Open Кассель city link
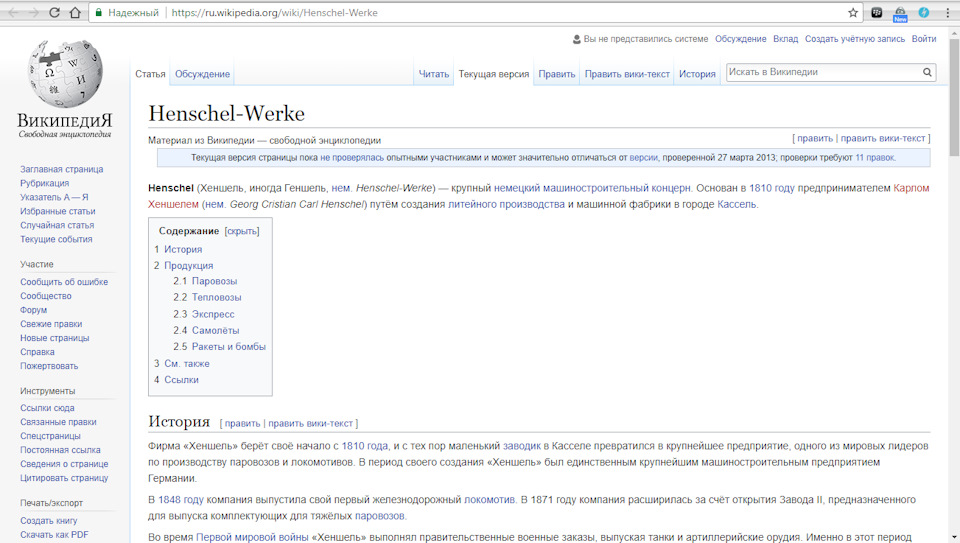Viewport: 960px width, 543px height. tap(737, 204)
